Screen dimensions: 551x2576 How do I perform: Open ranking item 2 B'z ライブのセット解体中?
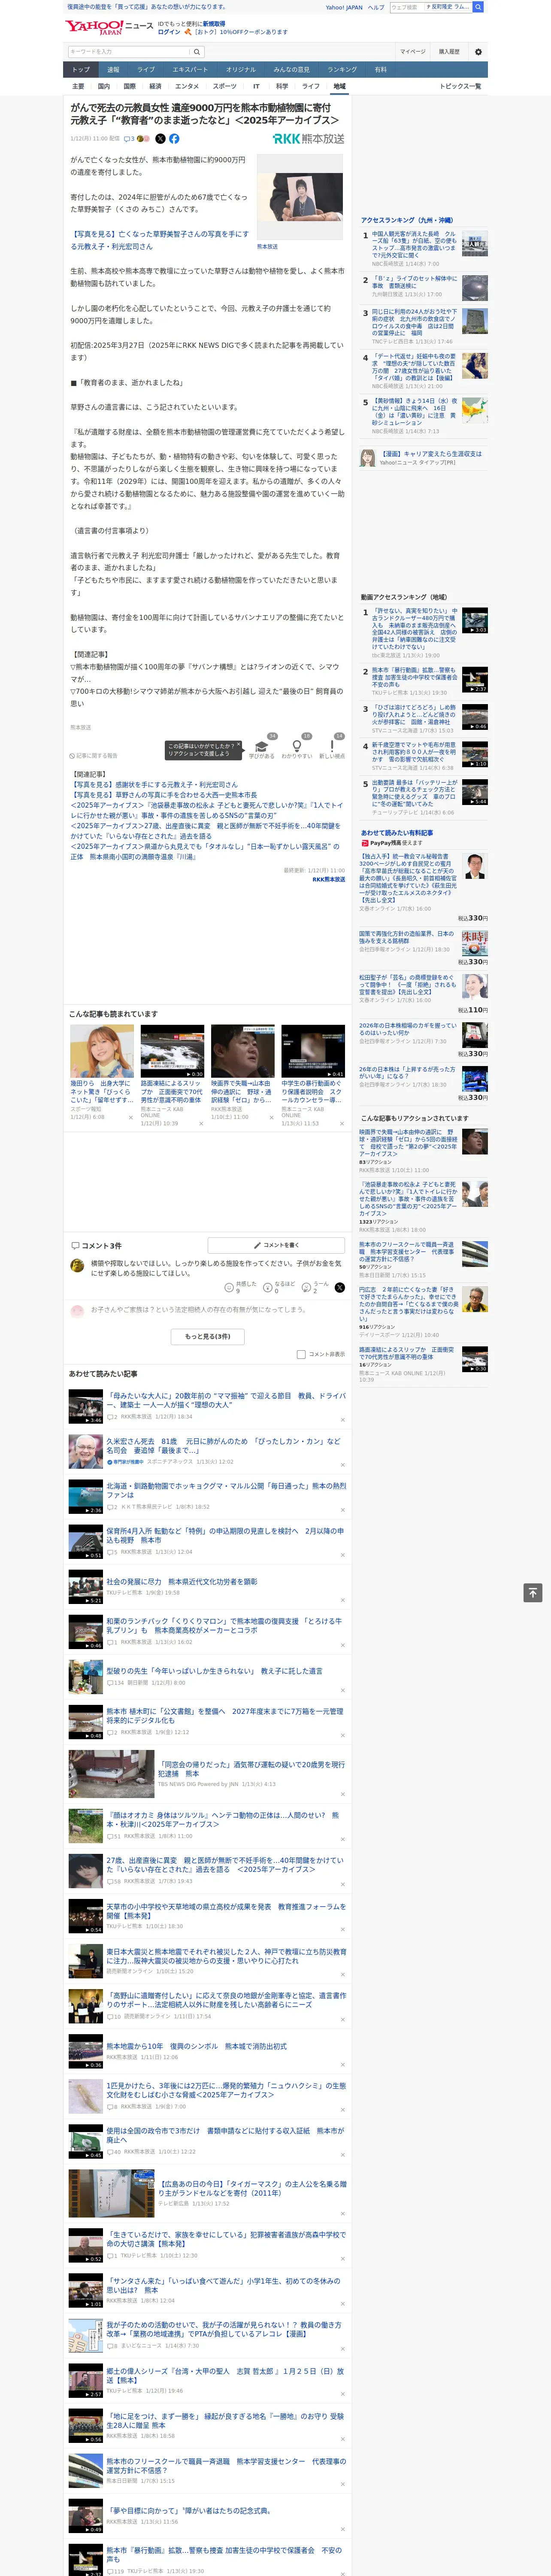[414, 282]
